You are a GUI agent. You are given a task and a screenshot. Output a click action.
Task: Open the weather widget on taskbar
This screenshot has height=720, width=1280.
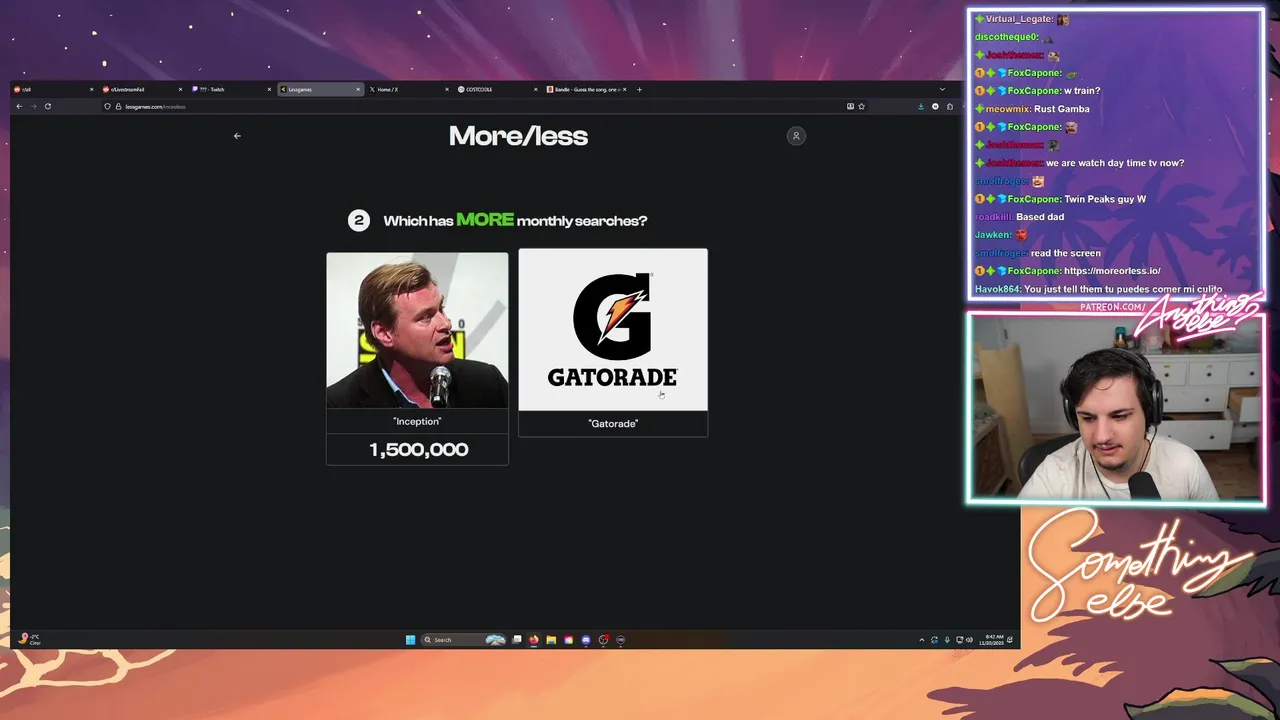click(29, 639)
